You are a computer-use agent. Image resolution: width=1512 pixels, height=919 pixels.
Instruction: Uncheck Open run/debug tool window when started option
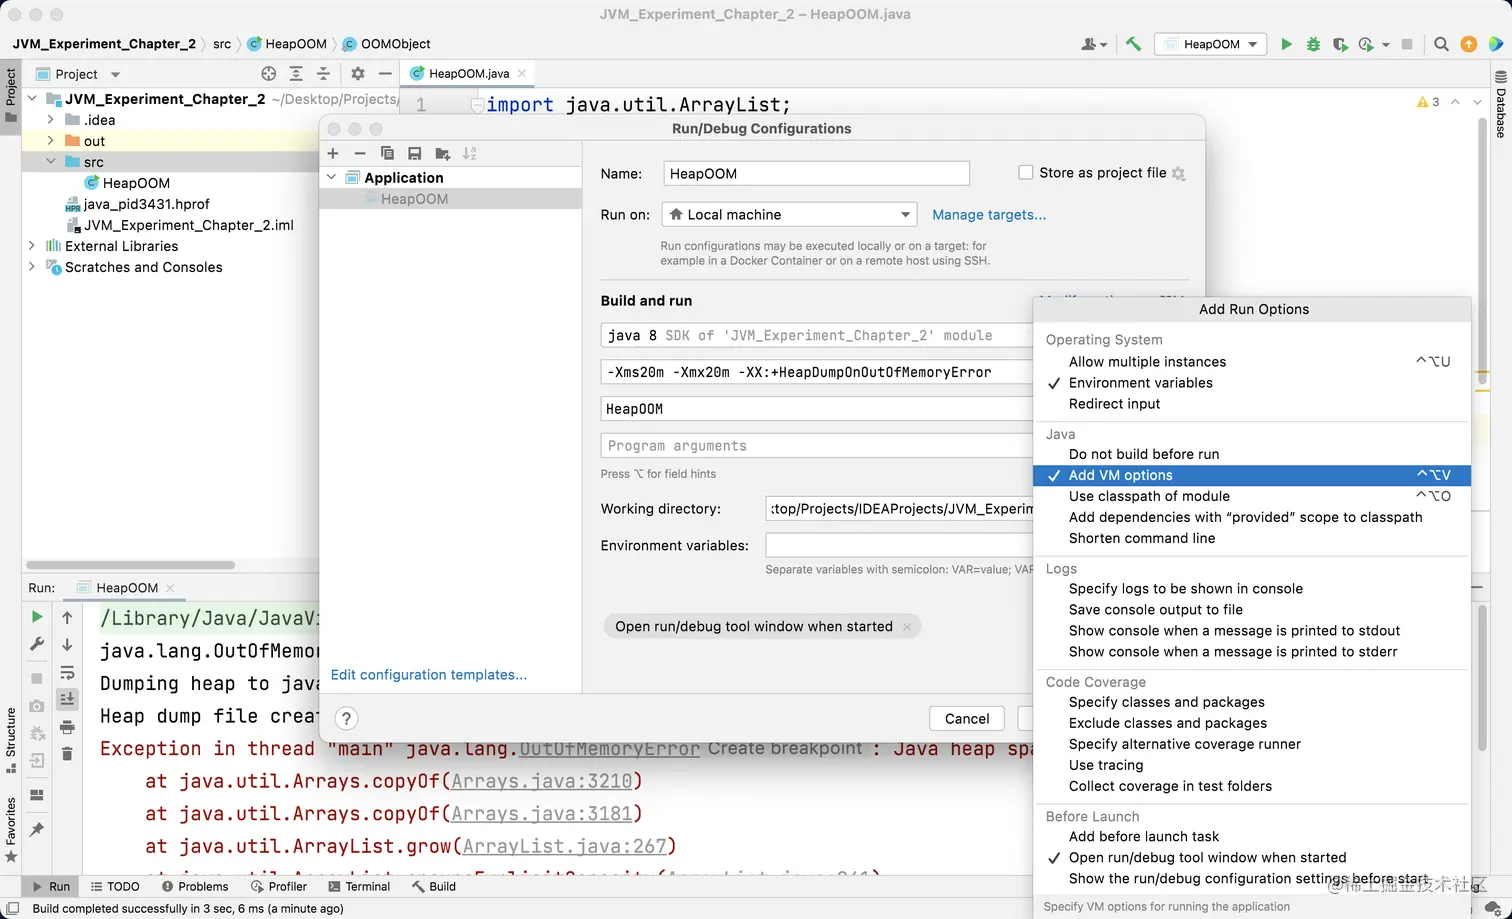coord(1252,858)
